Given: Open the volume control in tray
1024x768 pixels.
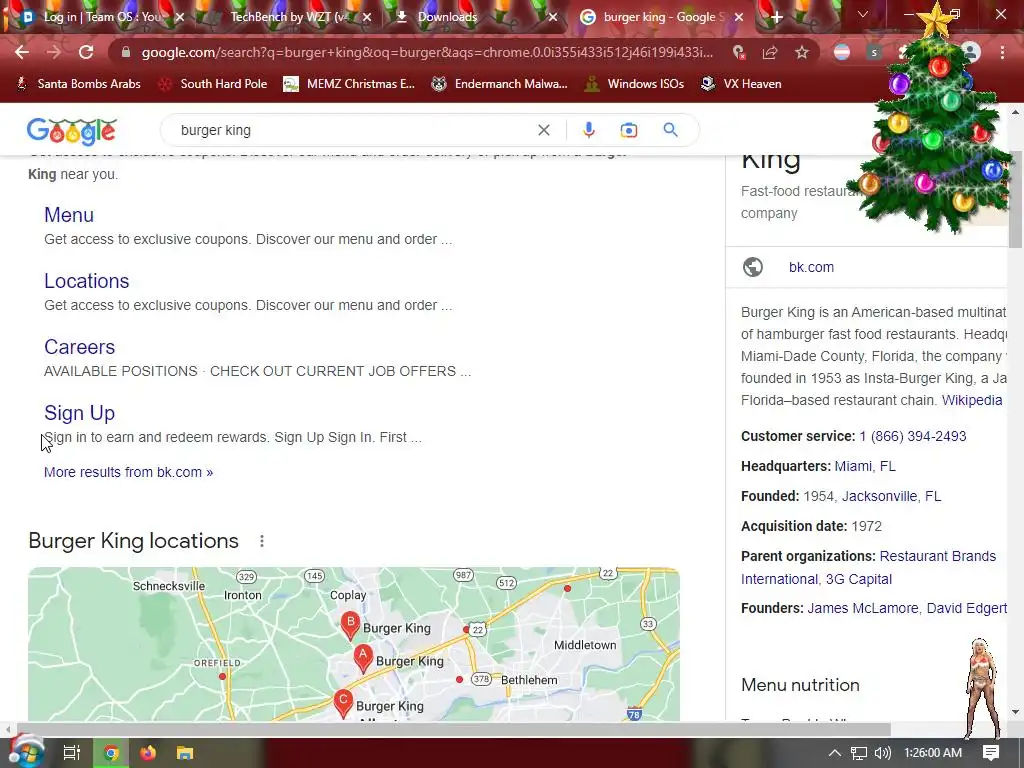Looking at the screenshot, I should (882, 753).
